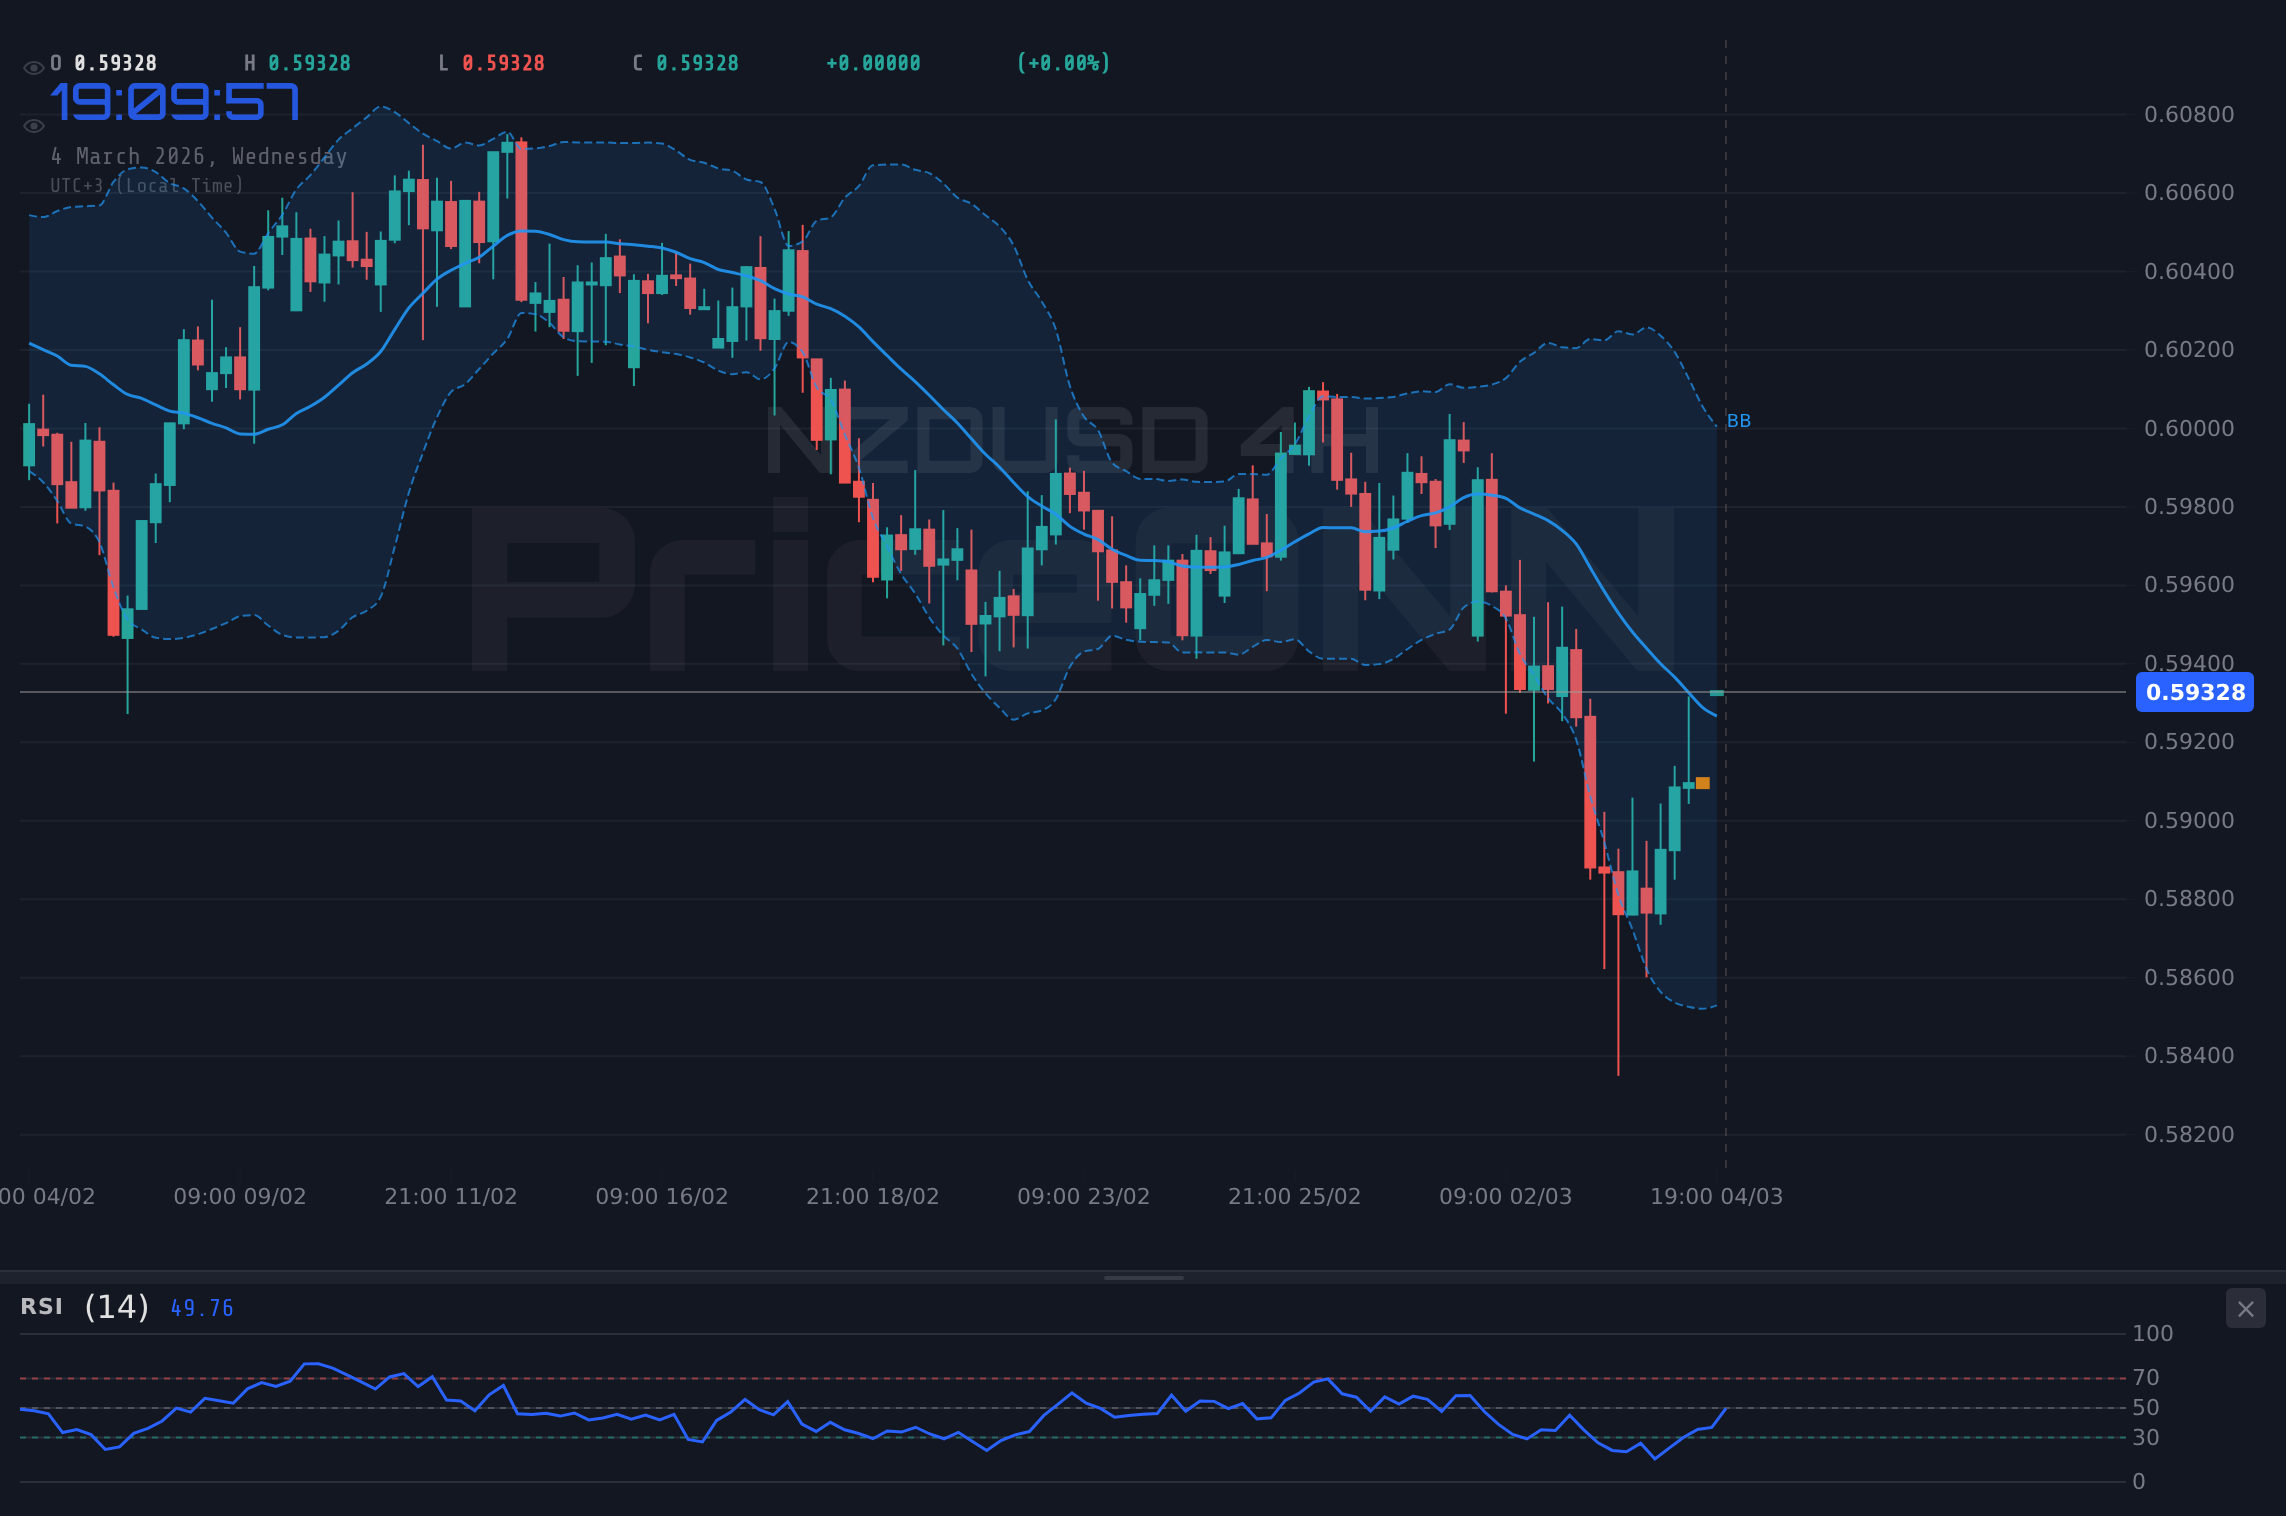Close the RSI indicator panel
Screen dimensions: 2286x1516
2245,1308
